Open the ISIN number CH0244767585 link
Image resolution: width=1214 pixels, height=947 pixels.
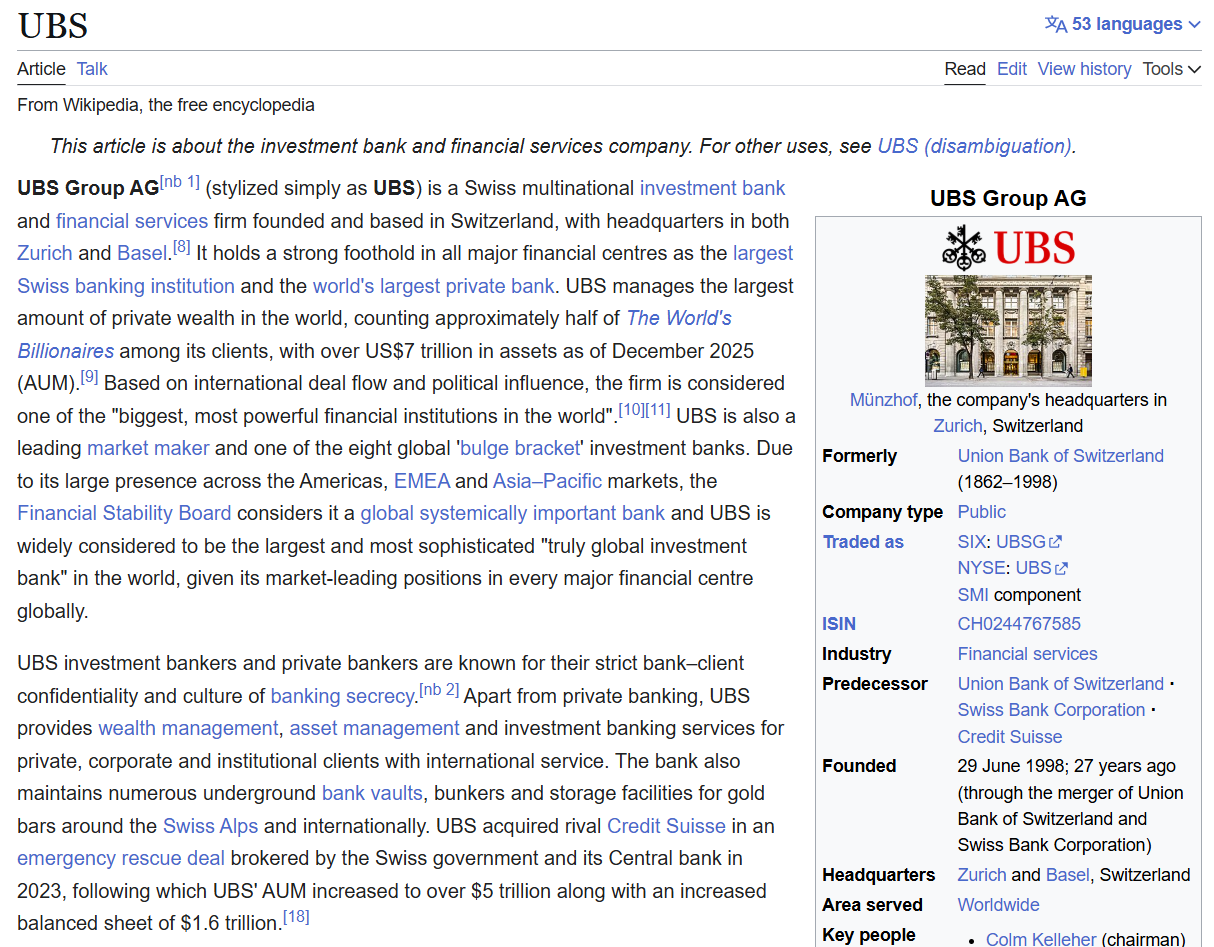pos(1019,624)
